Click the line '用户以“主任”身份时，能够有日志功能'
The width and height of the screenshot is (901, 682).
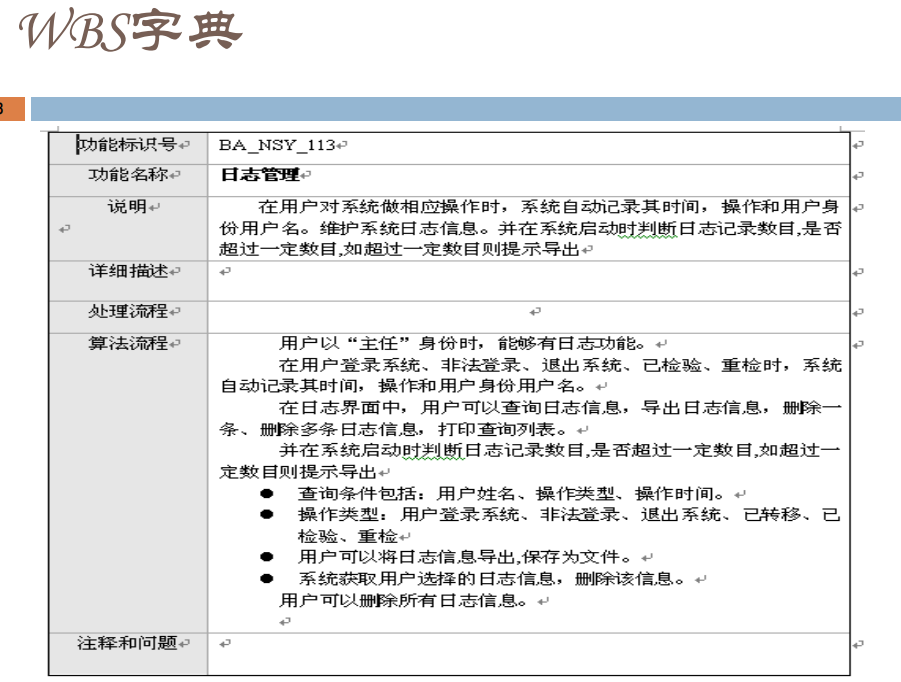click(x=461, y=344)
